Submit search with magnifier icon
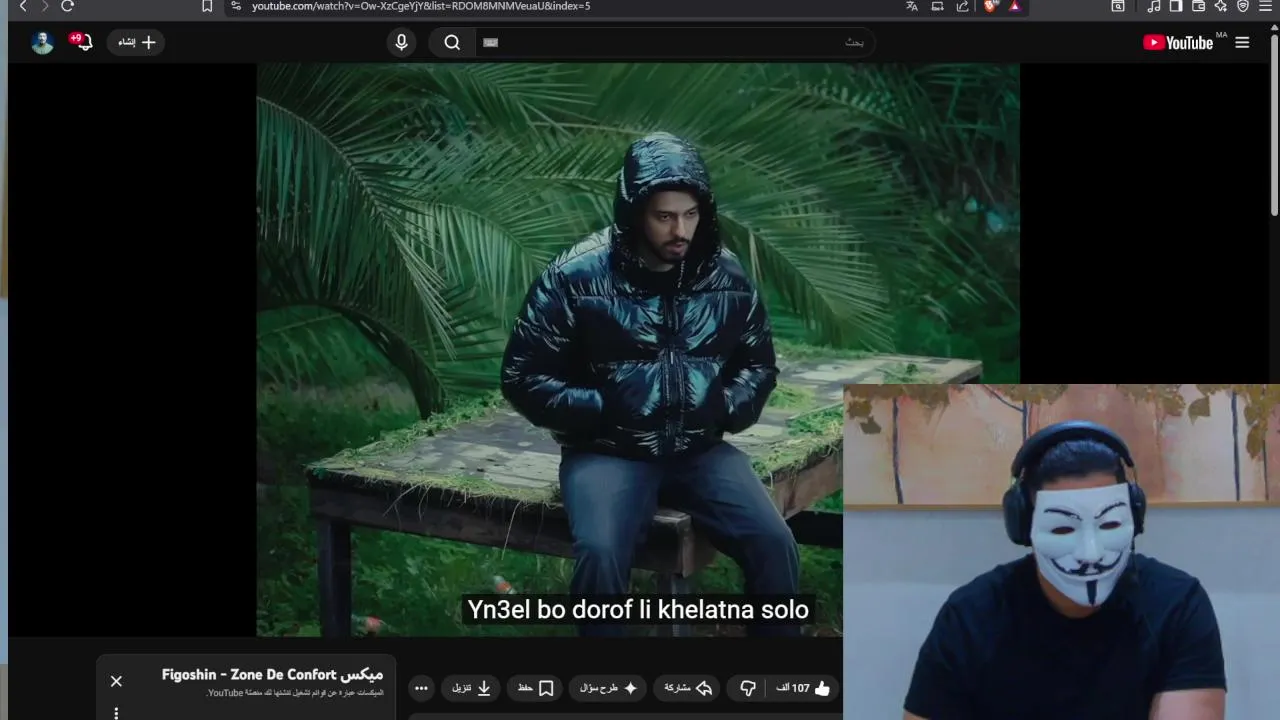 click(452, 42)
